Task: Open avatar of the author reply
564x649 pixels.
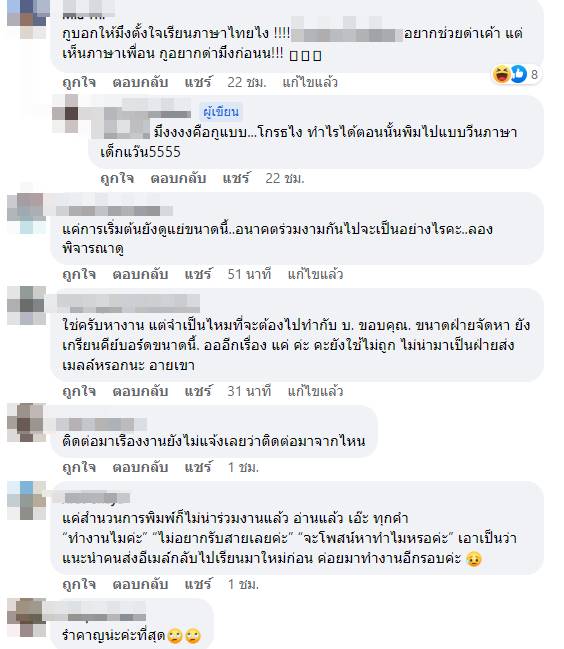Action: coord(65,113)
